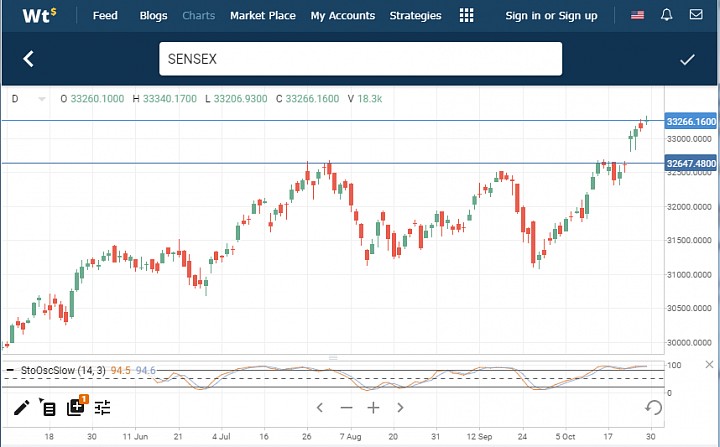Confirm symbol with the checkmark icon
The height and width of the screenshot is (447, 720).
[687, 59]
